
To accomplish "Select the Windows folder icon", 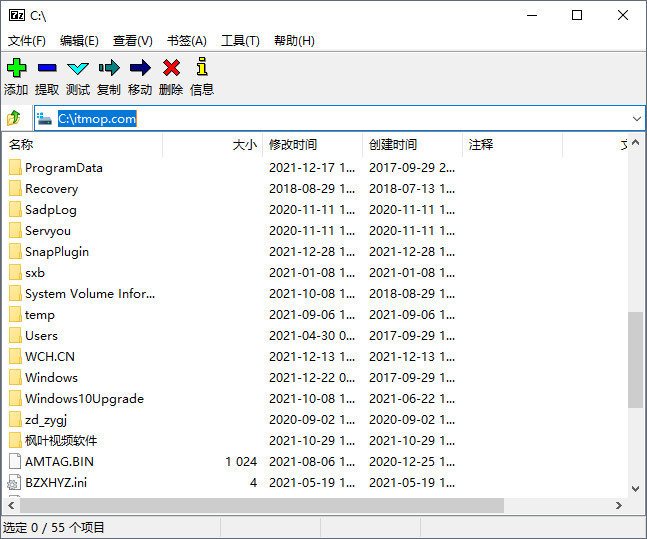I will pyautogui.click(x=15, y=378).
